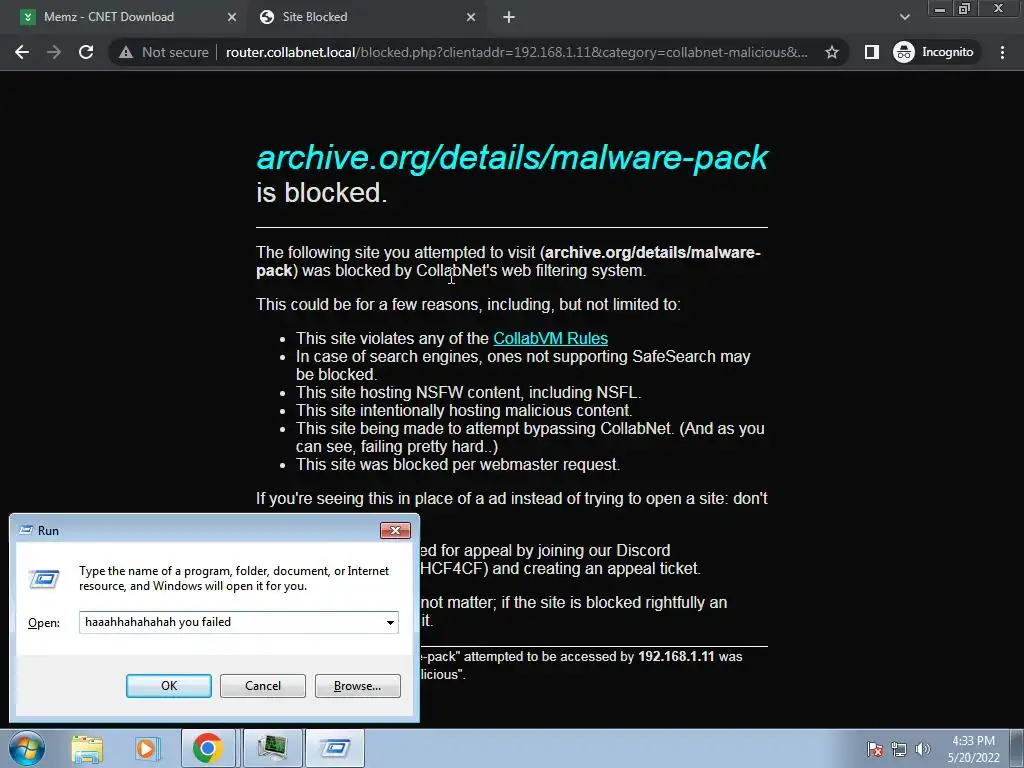
Task: Click the Chrome taskbar icon
Action: point(208,748)
